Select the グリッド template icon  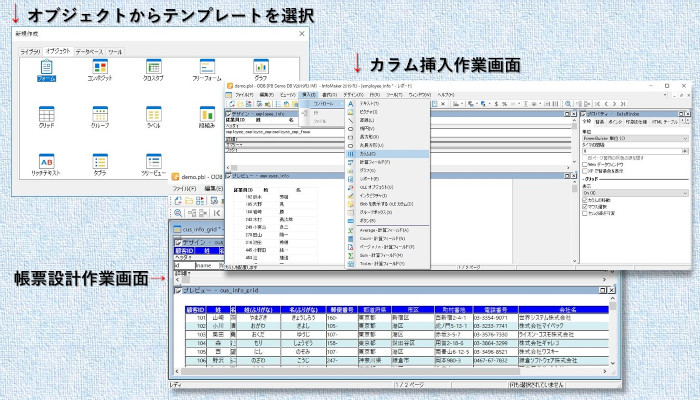46,115
